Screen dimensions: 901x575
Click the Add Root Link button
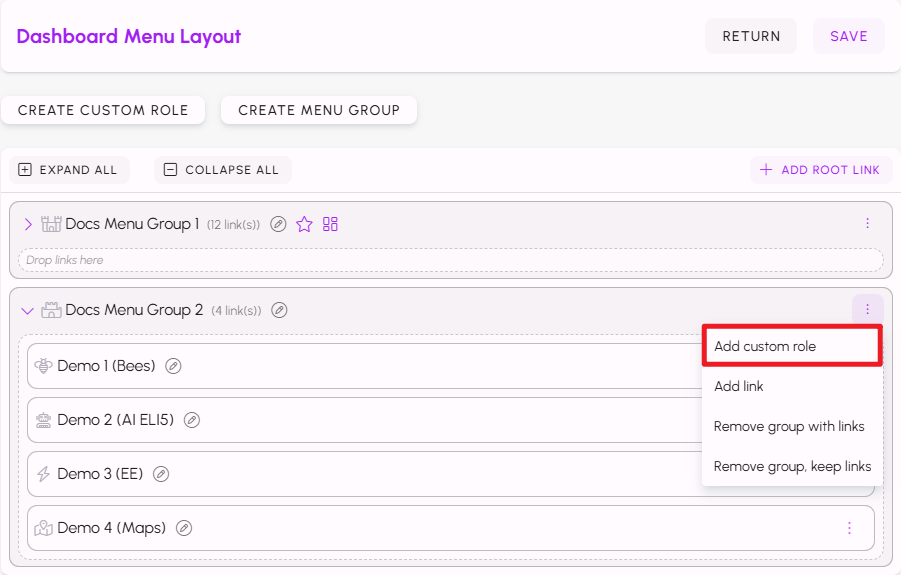pos(821,170)
